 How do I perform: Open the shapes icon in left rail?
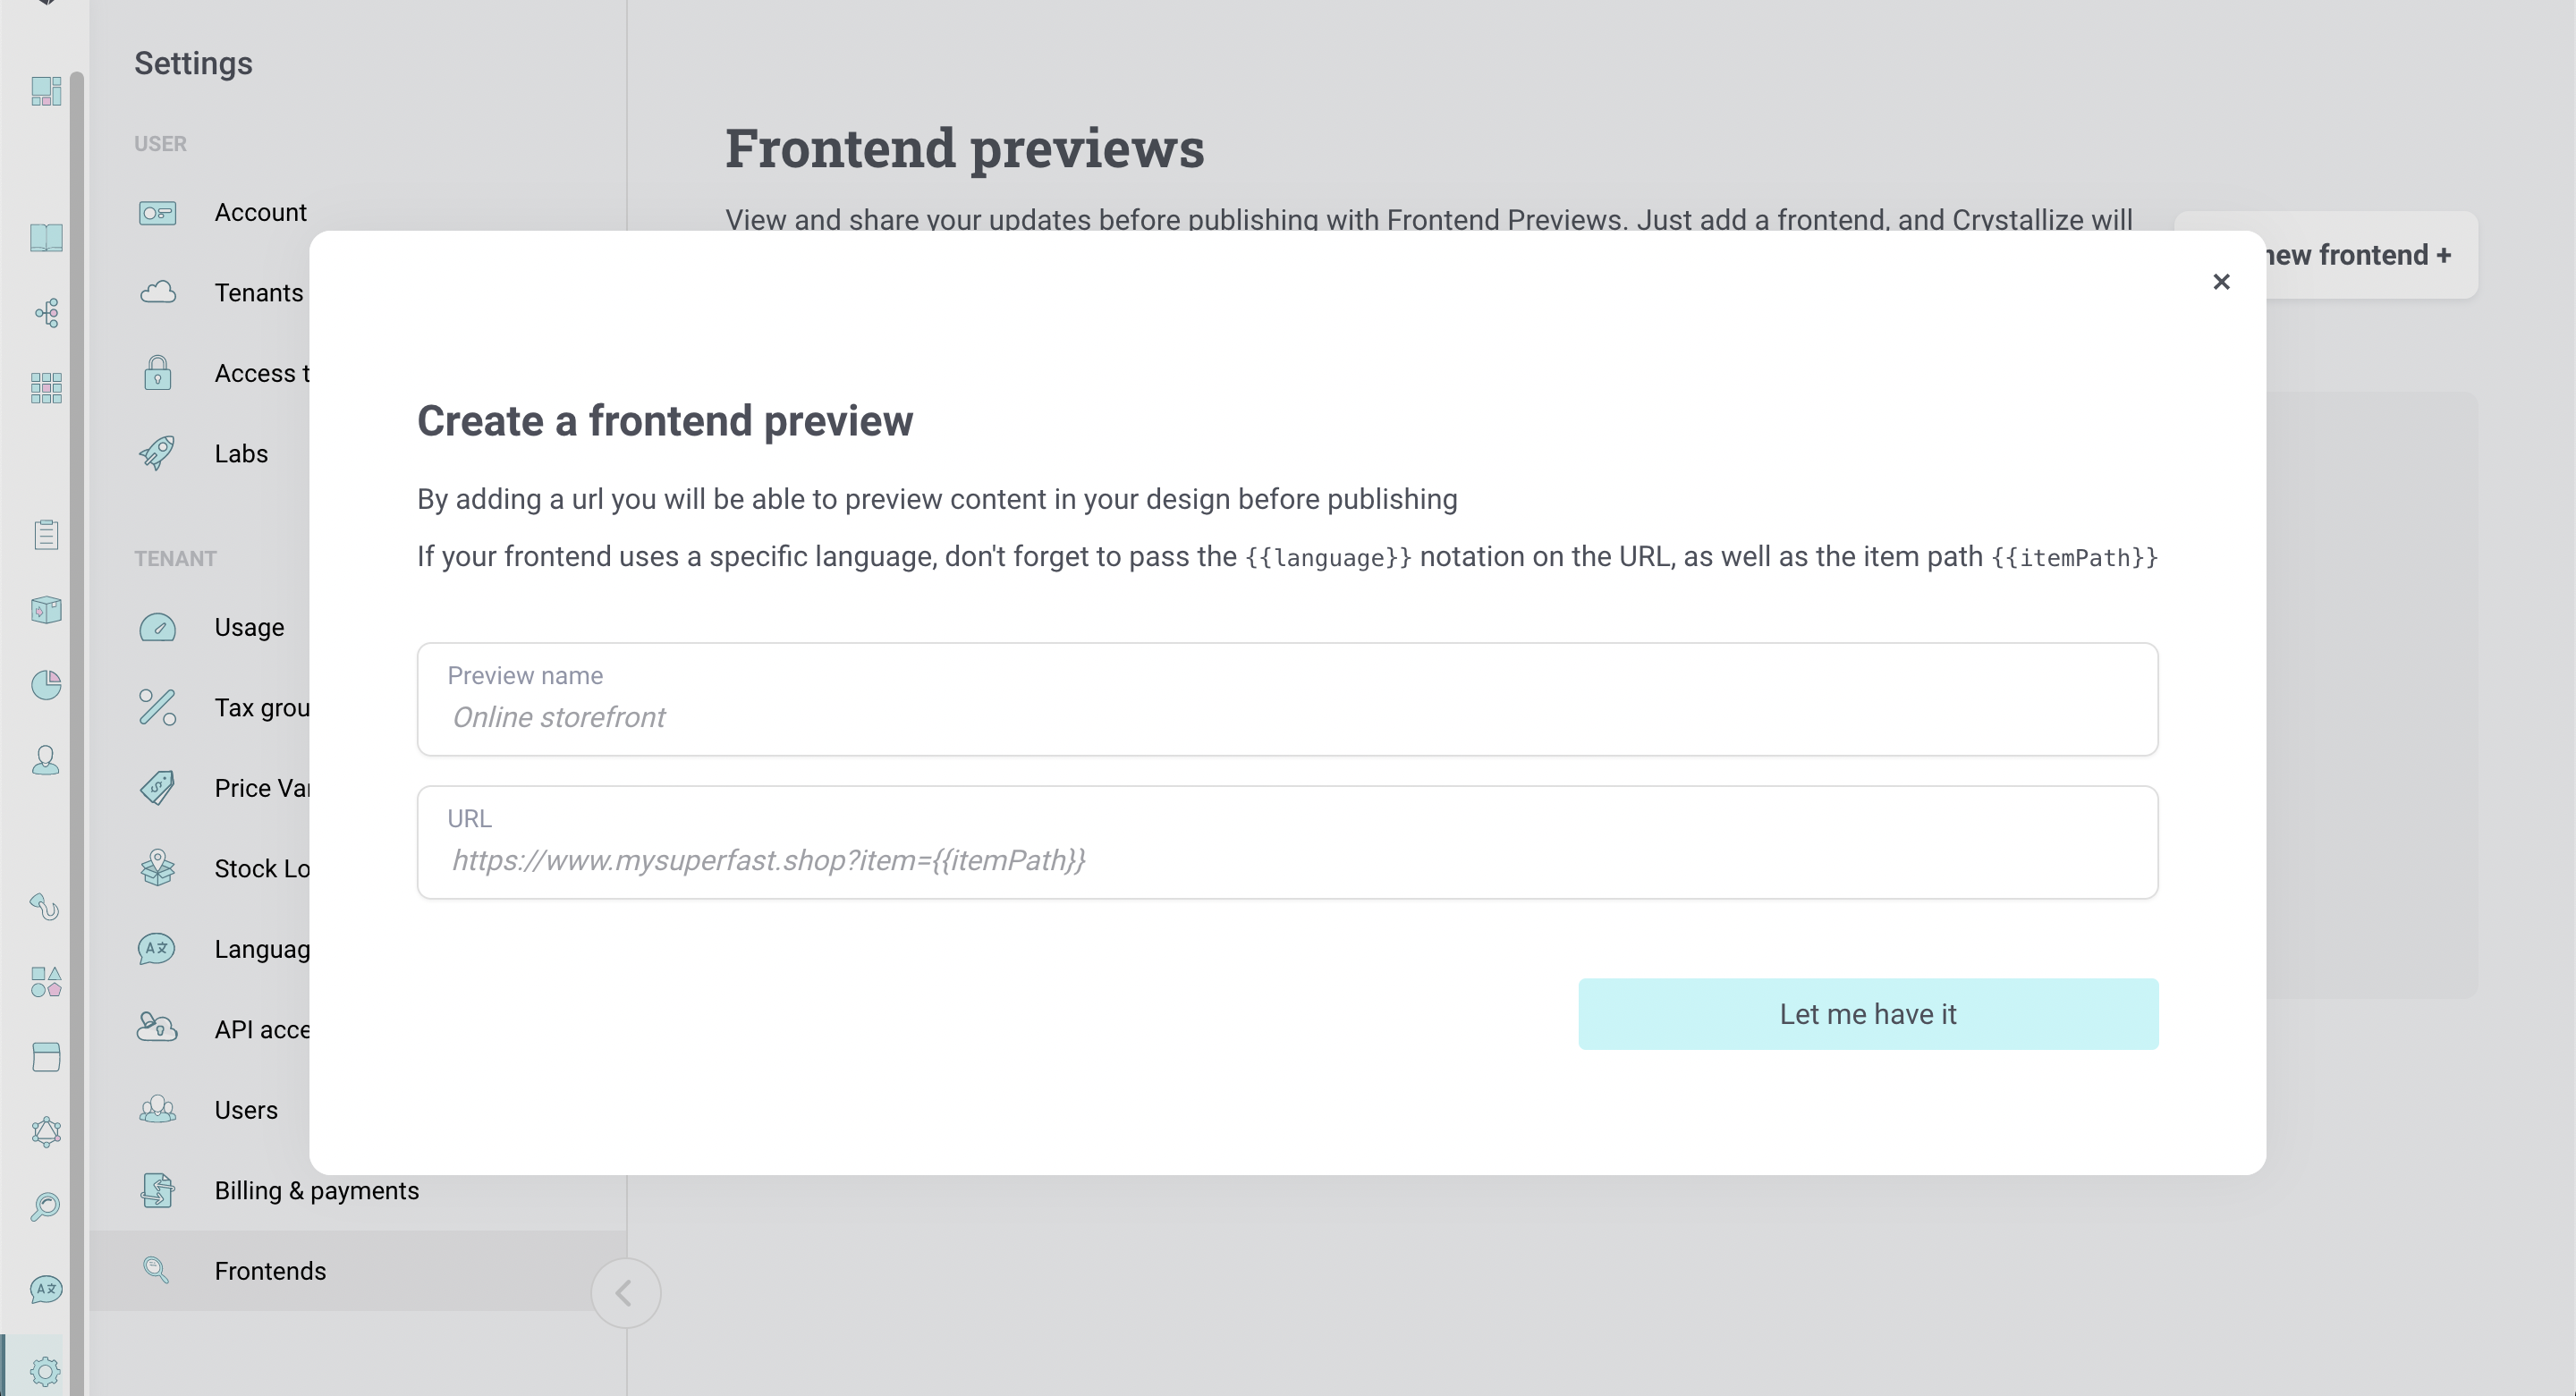tap(46, 982)
